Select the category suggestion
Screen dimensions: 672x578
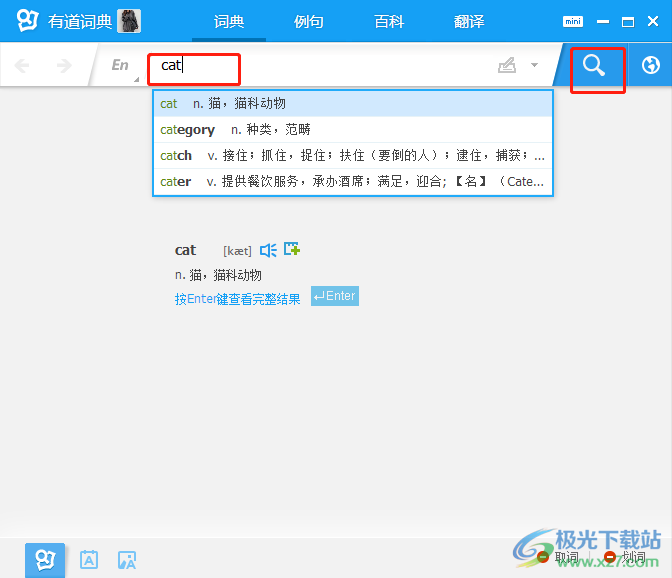(353, 129)
